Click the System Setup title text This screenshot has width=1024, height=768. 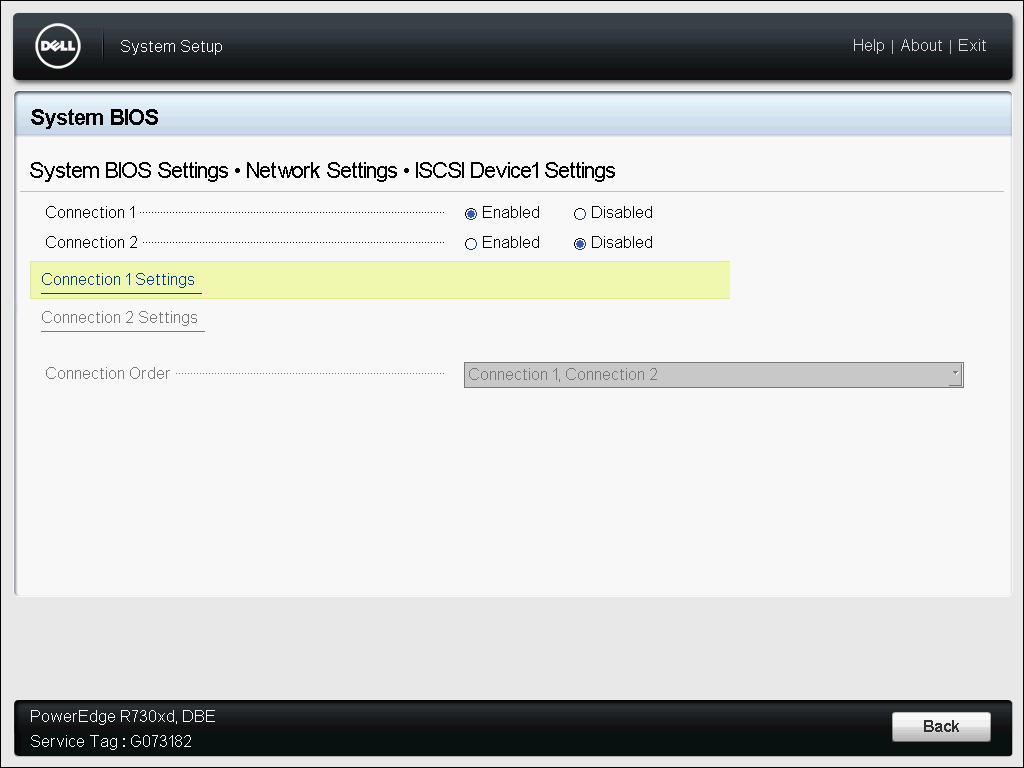click(x=171, y=47)
